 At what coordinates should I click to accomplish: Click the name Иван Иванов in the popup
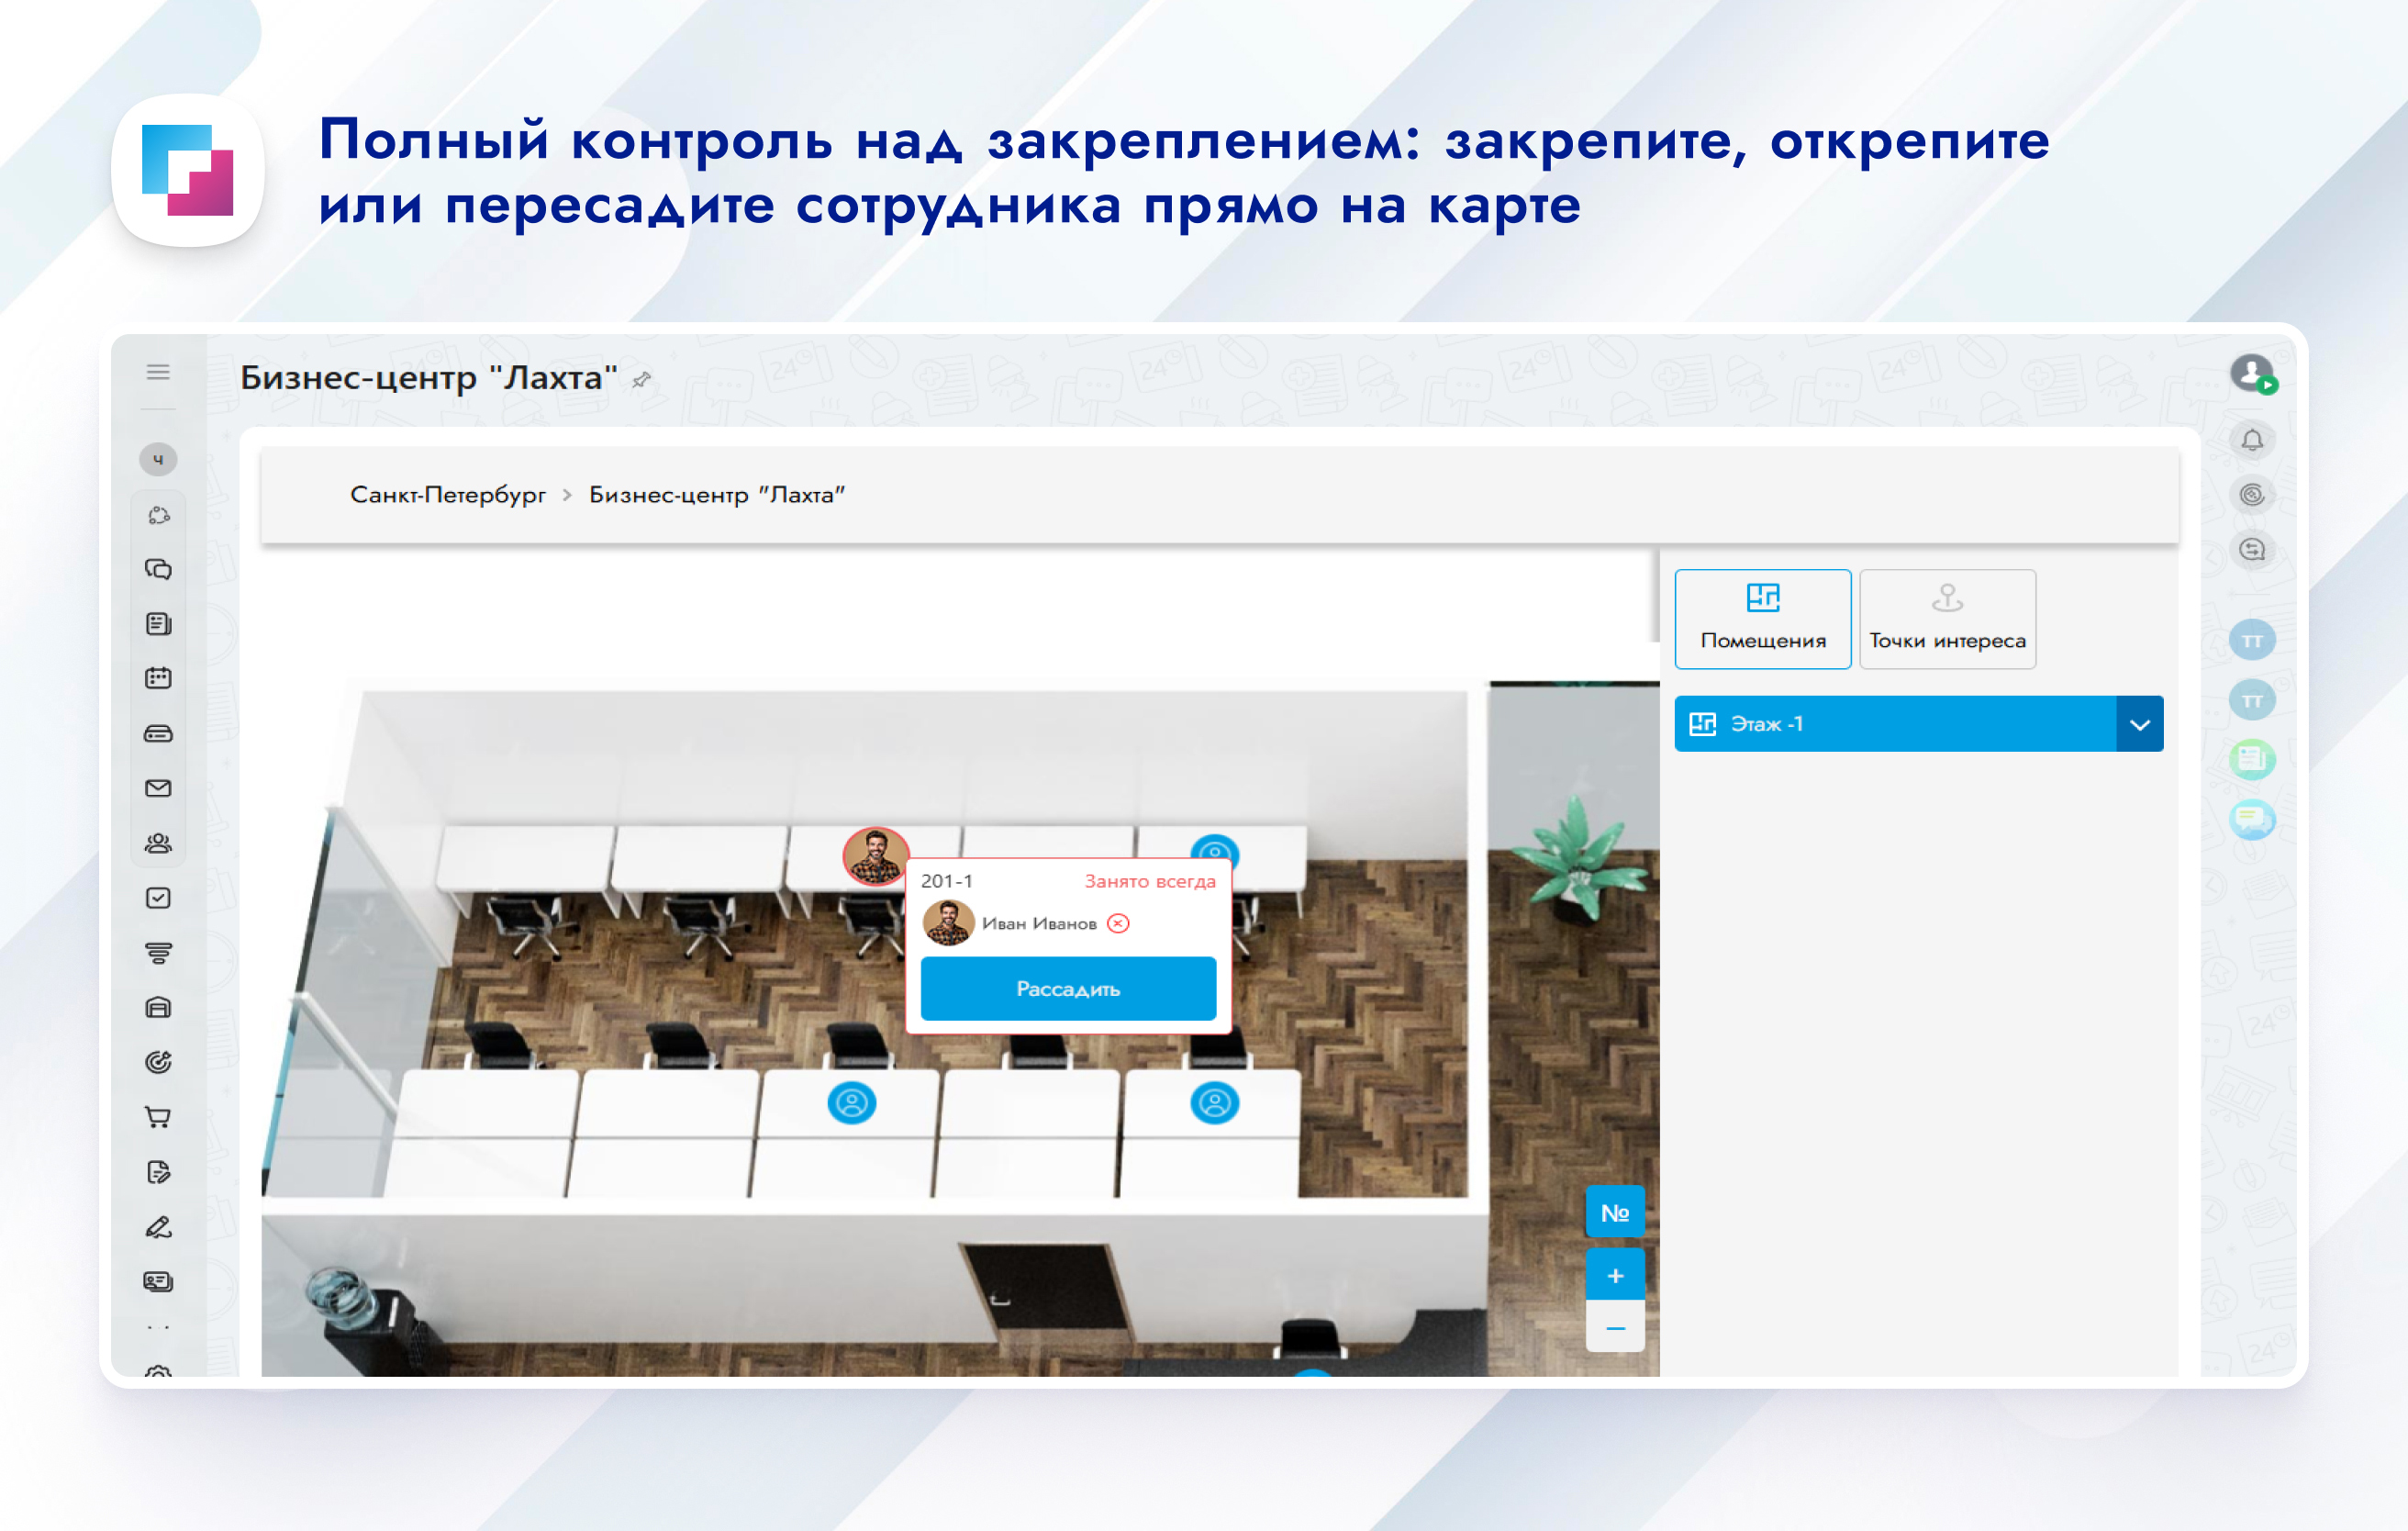(x=1039, y=924)
